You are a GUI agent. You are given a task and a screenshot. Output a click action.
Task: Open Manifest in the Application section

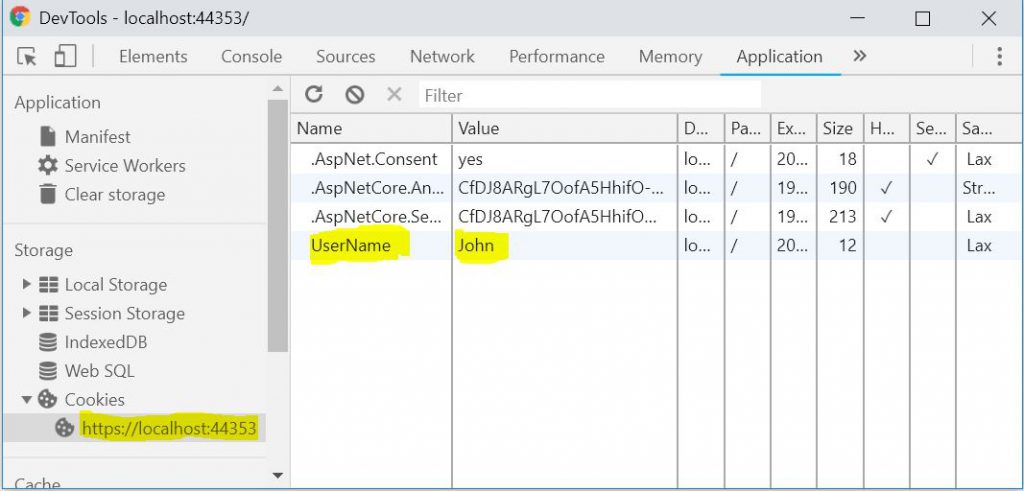click(97, 137)
